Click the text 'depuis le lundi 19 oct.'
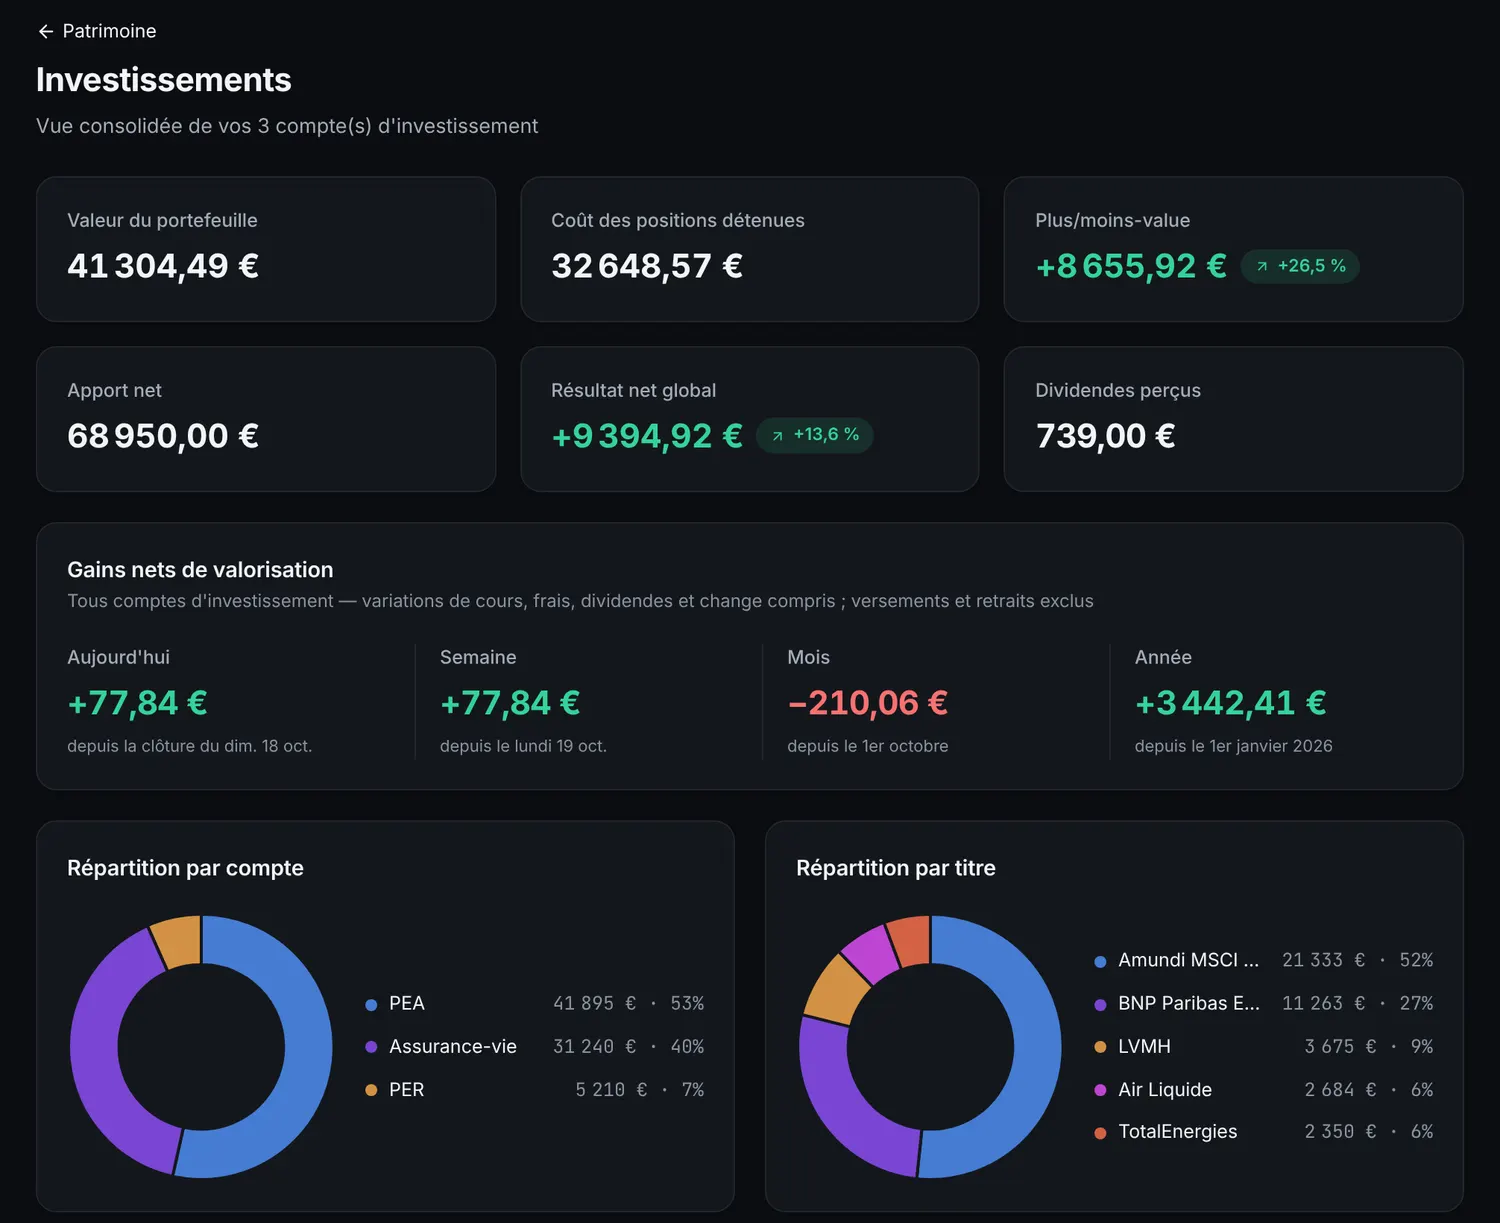 523,746
